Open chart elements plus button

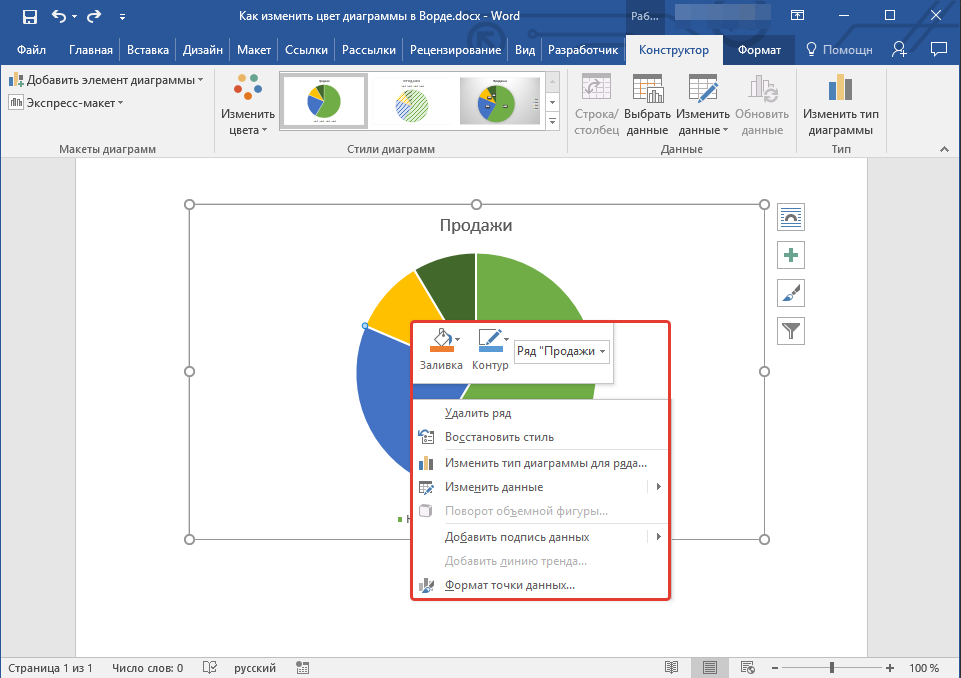(791, 256)
